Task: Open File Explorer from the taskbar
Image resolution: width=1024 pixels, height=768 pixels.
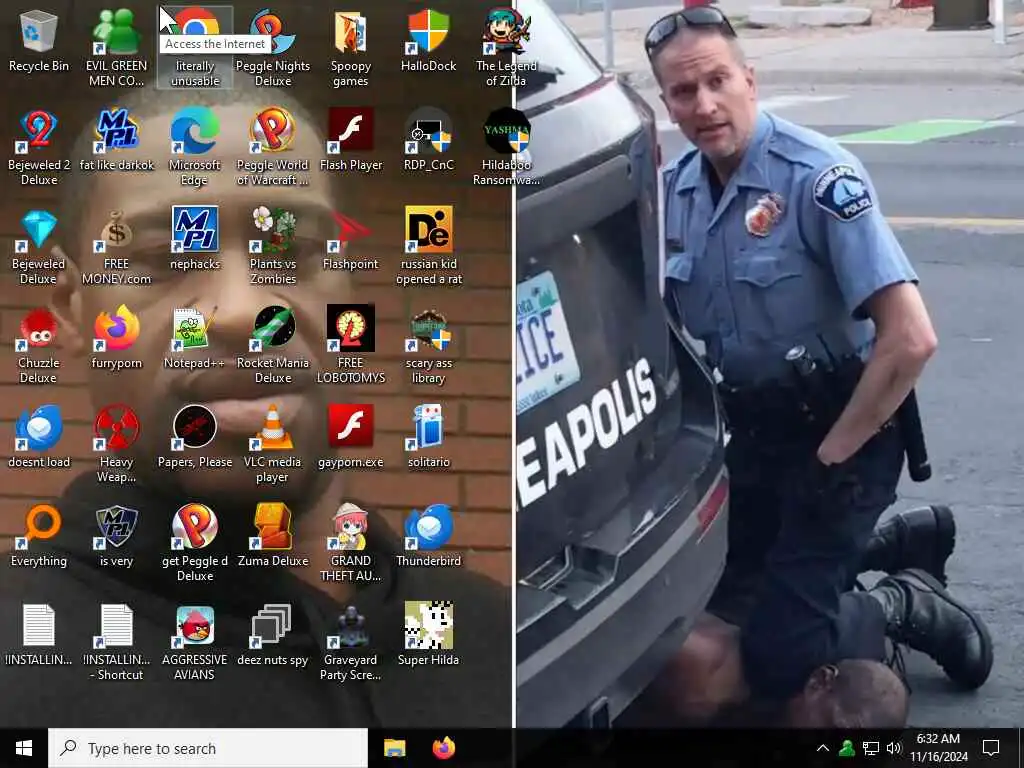Action: pos(394,748)
